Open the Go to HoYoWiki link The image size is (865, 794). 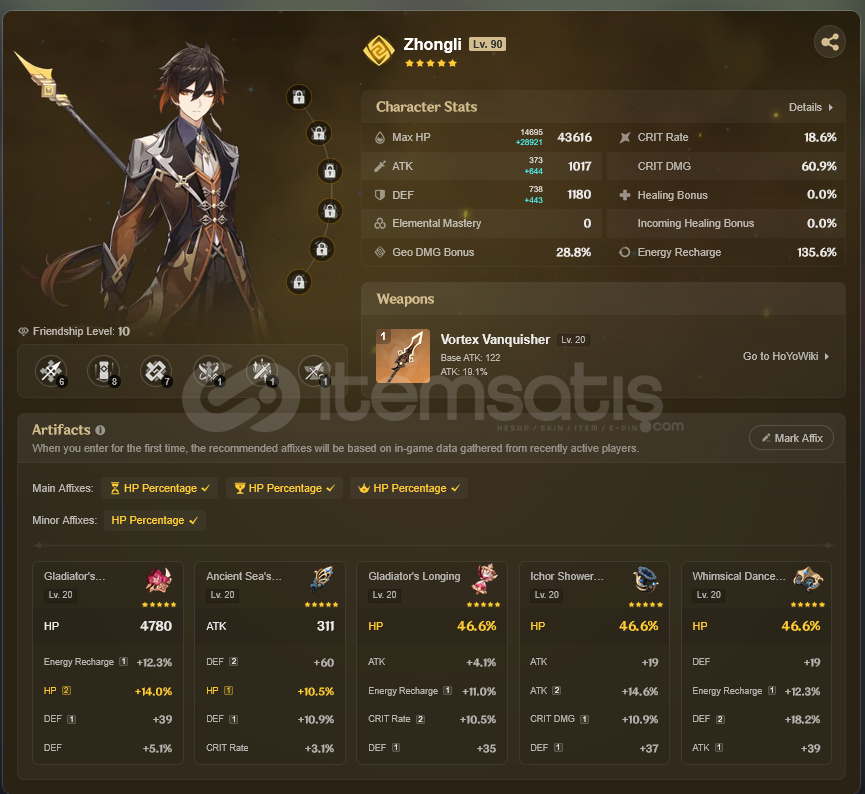pos(786,356)
